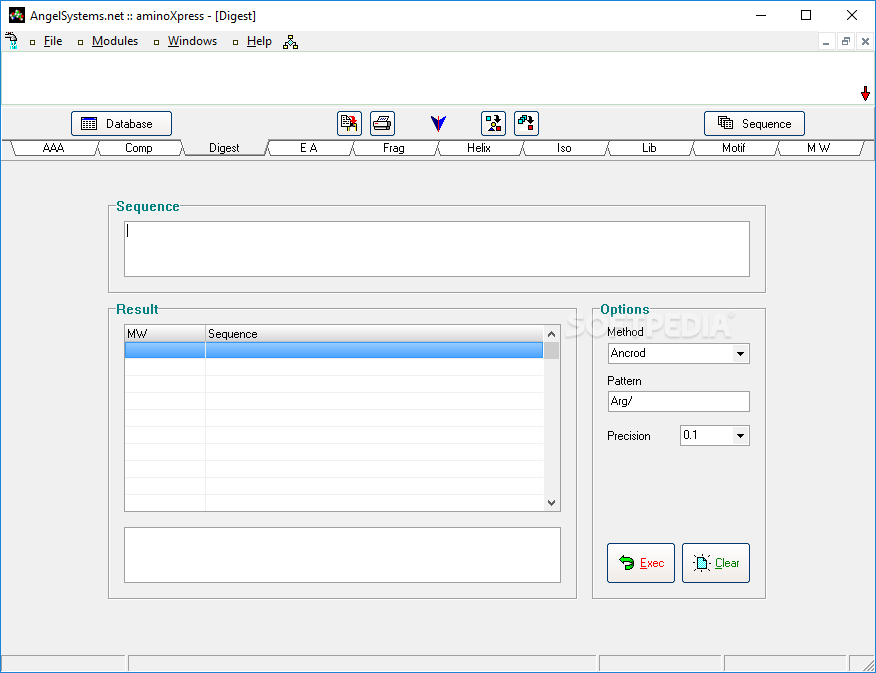Click the lower result text box
Screen dimensions: 876x673
(342, 555)
